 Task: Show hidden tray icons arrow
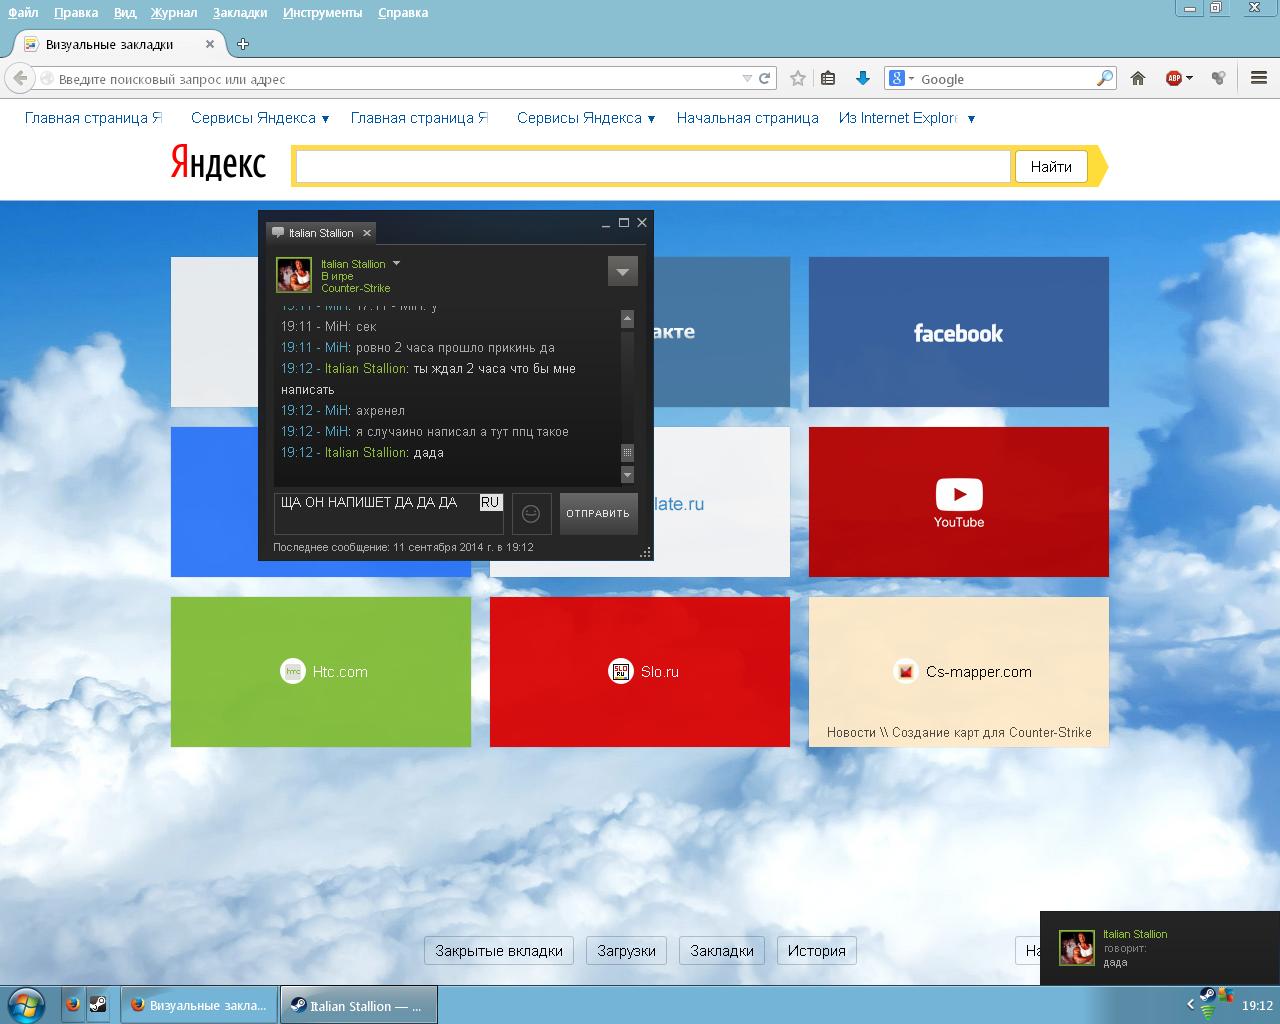(x=1190, y=1005)
